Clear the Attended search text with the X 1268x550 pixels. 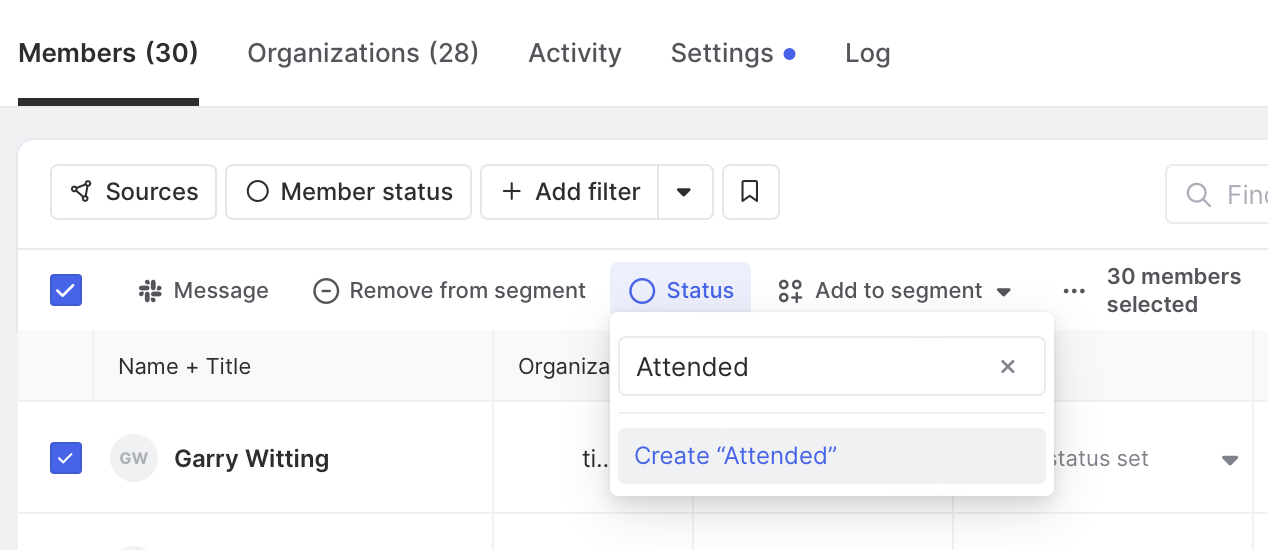[x=1008, y=367]
